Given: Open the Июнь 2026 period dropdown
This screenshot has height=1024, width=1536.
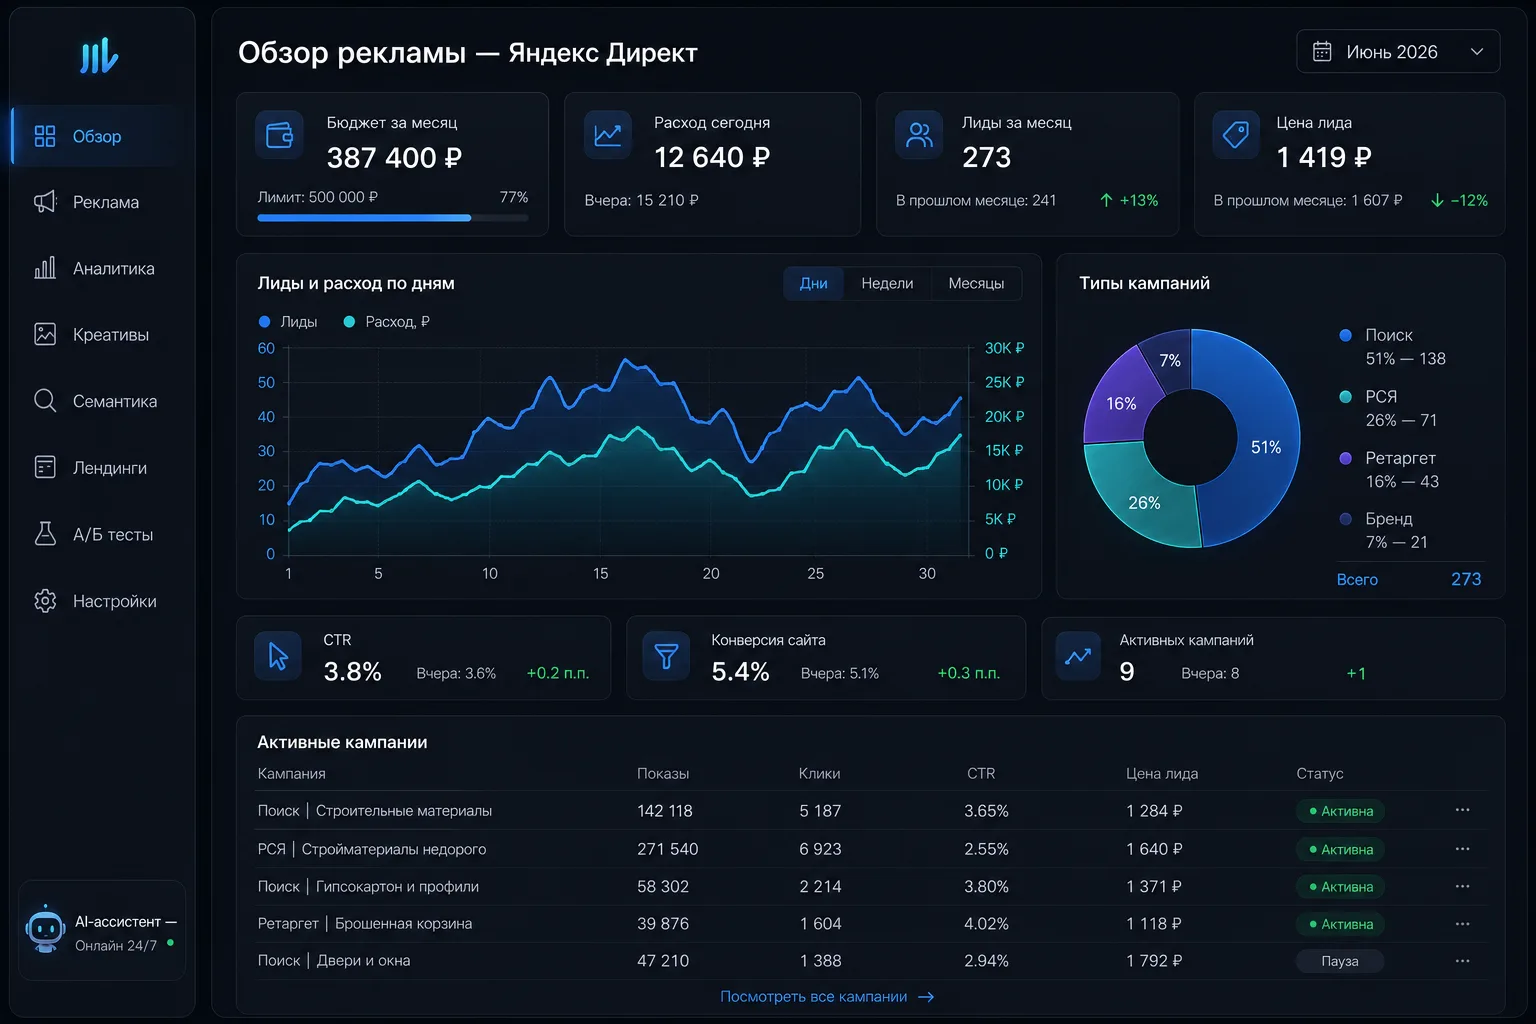Looking at the screenshot, I should pyautogui.click(x=1398, y=52).
